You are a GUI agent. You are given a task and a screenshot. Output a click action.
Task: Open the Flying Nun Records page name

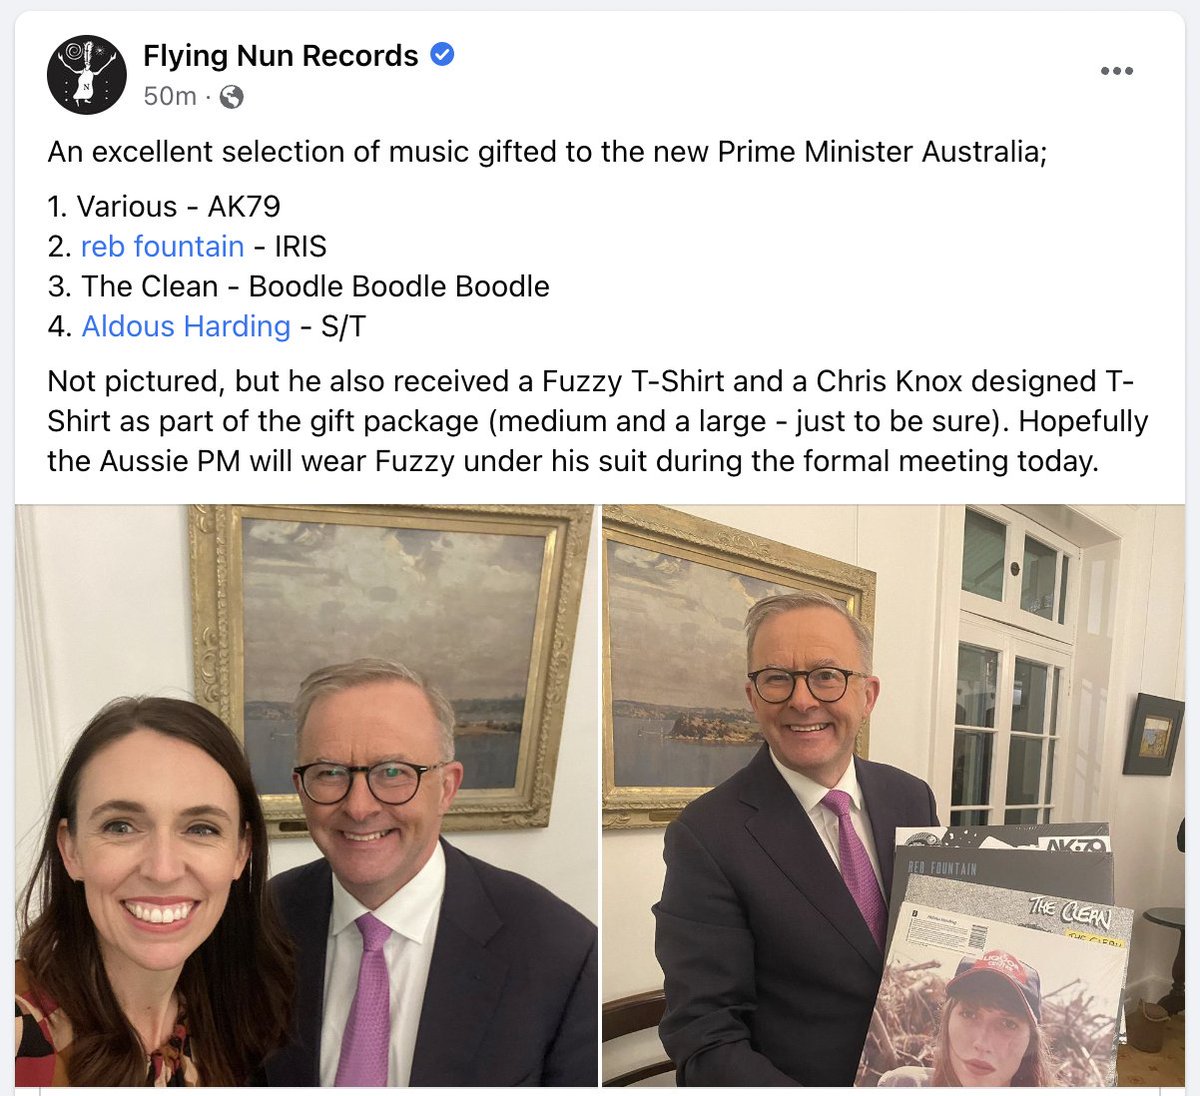[x=281, y=55]
